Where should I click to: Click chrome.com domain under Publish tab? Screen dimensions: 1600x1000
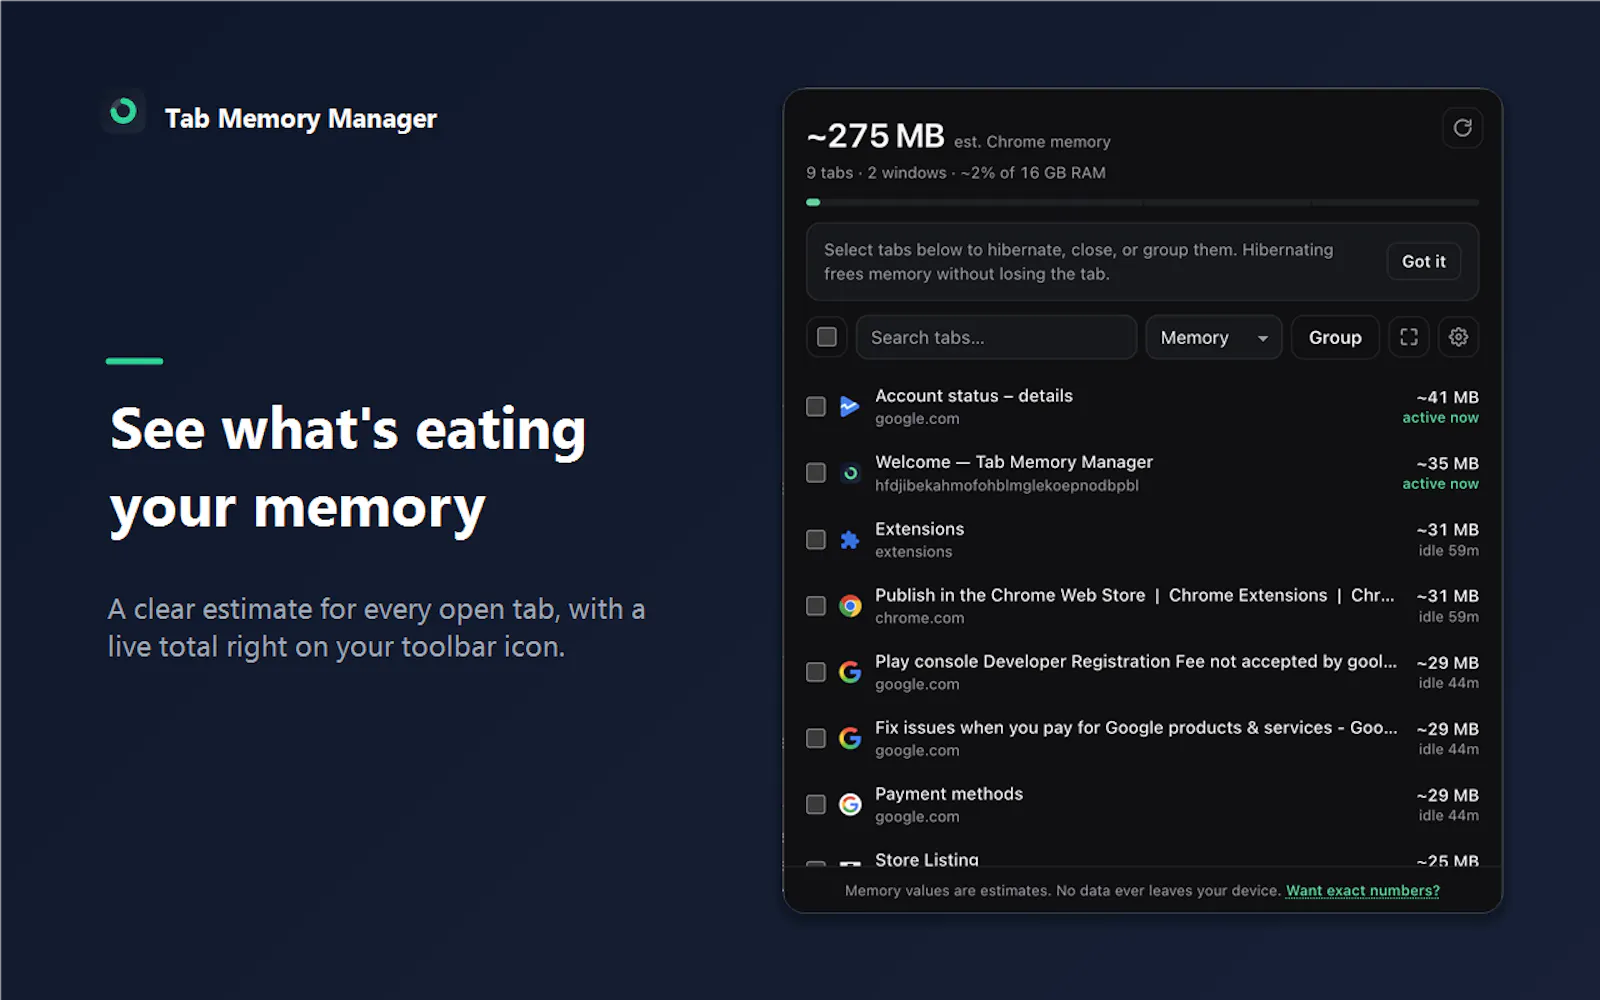pyautogui.click(x=920, y=618)
